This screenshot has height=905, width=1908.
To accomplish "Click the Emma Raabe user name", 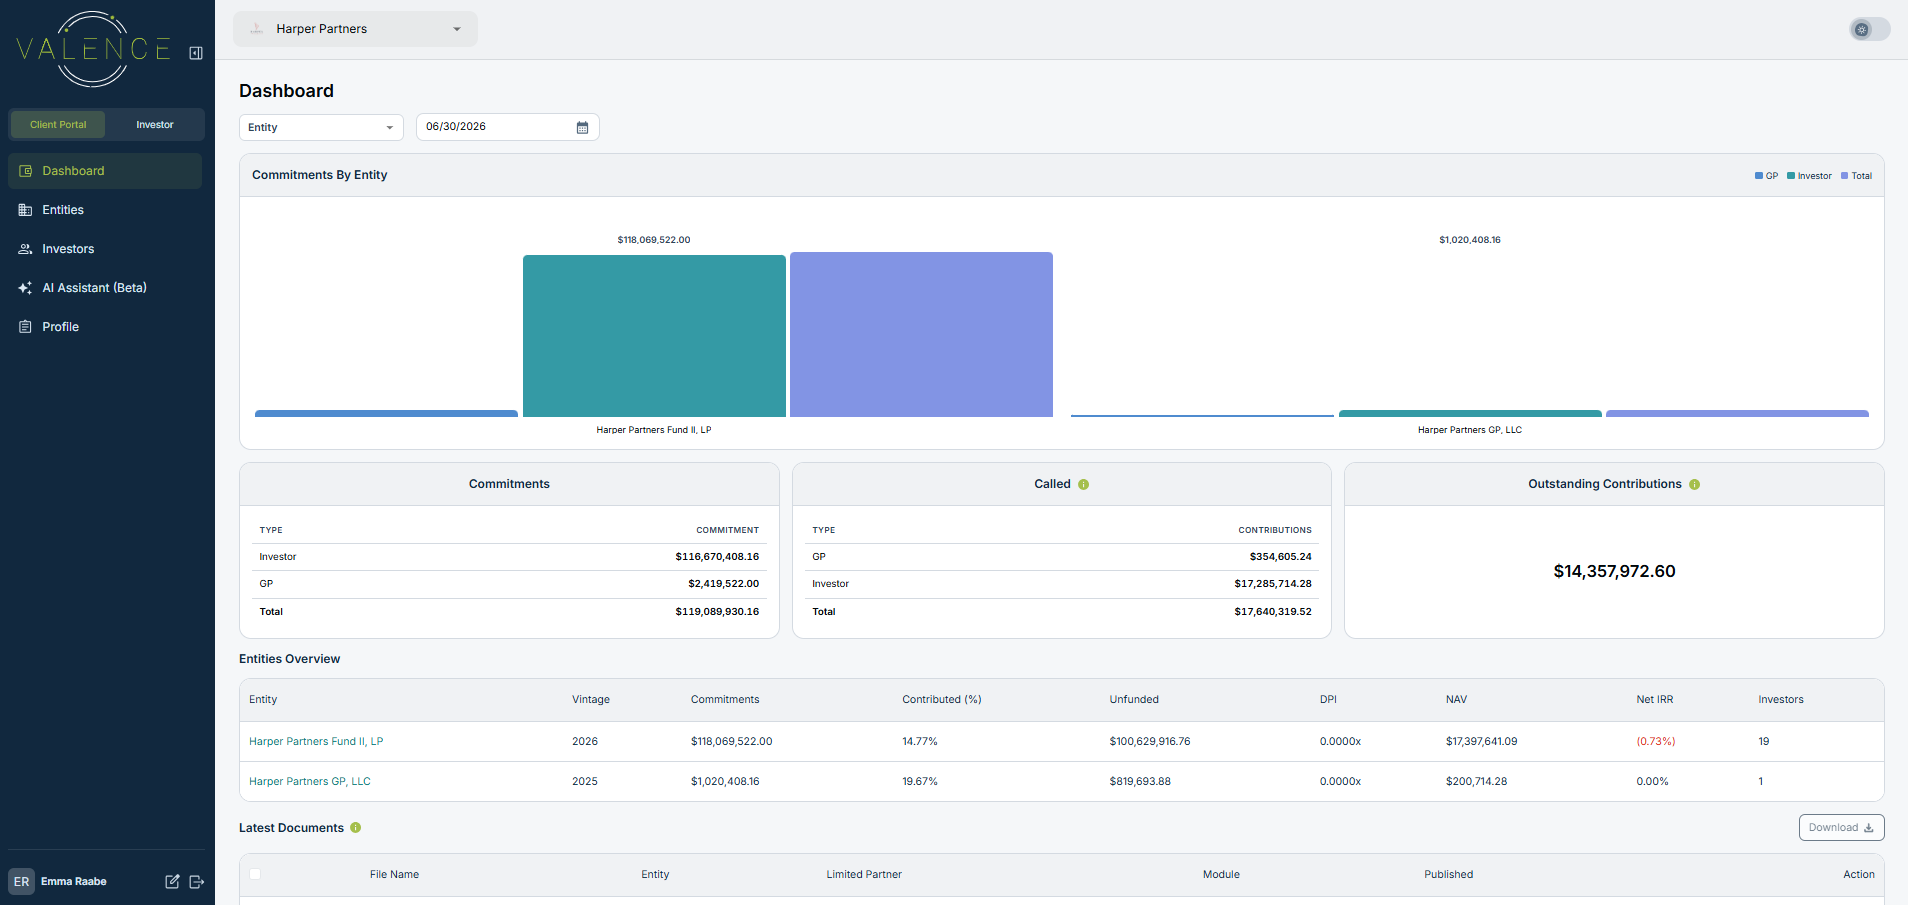I will pyautogui.click(x=74, y=882).
